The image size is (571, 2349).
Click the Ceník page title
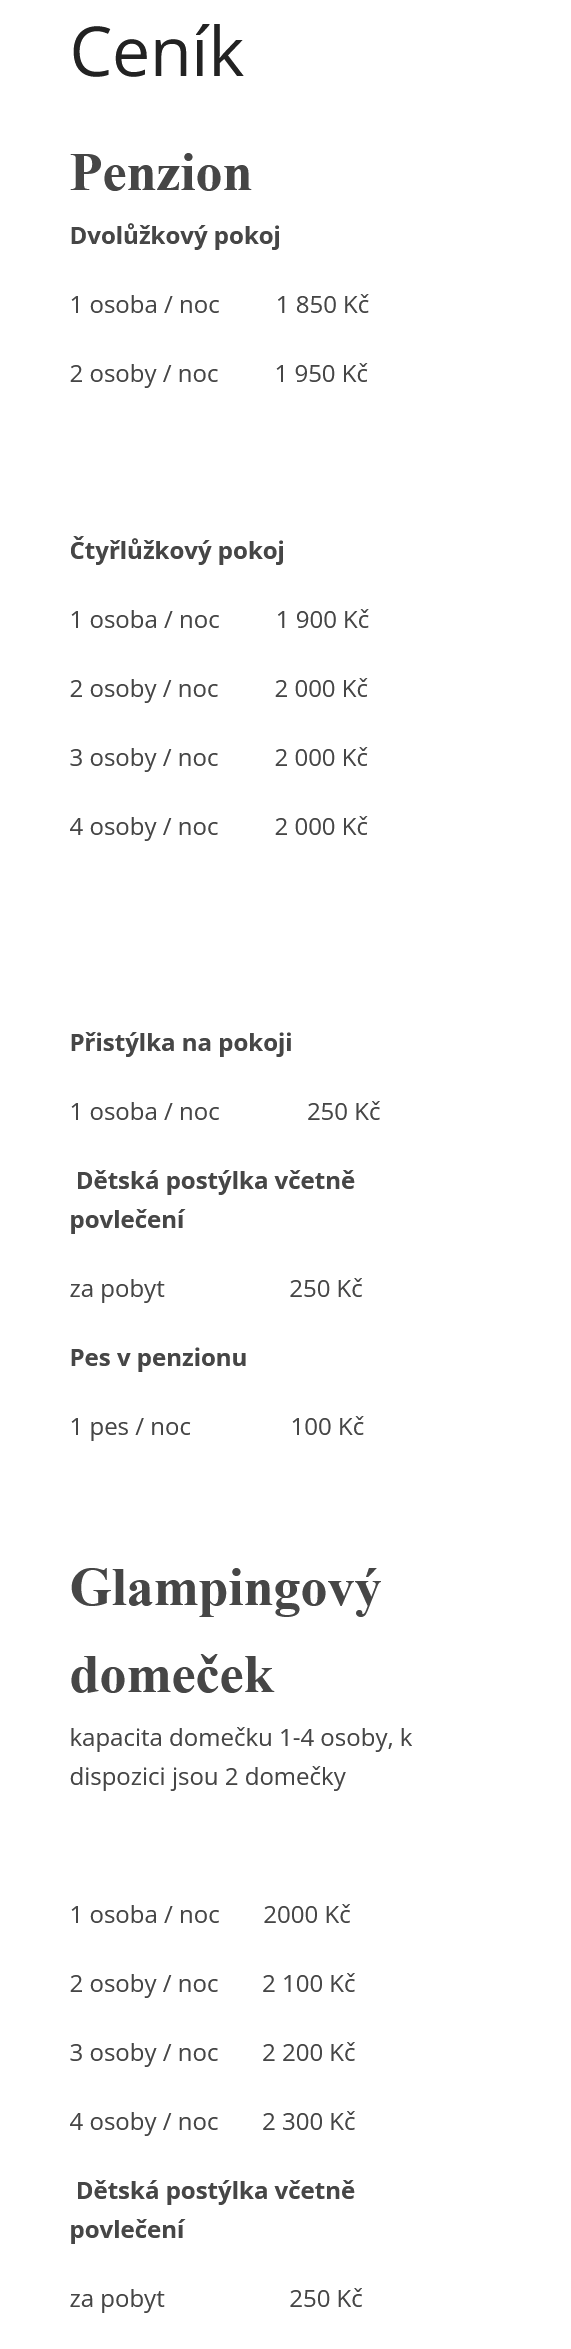coord(157,53)
